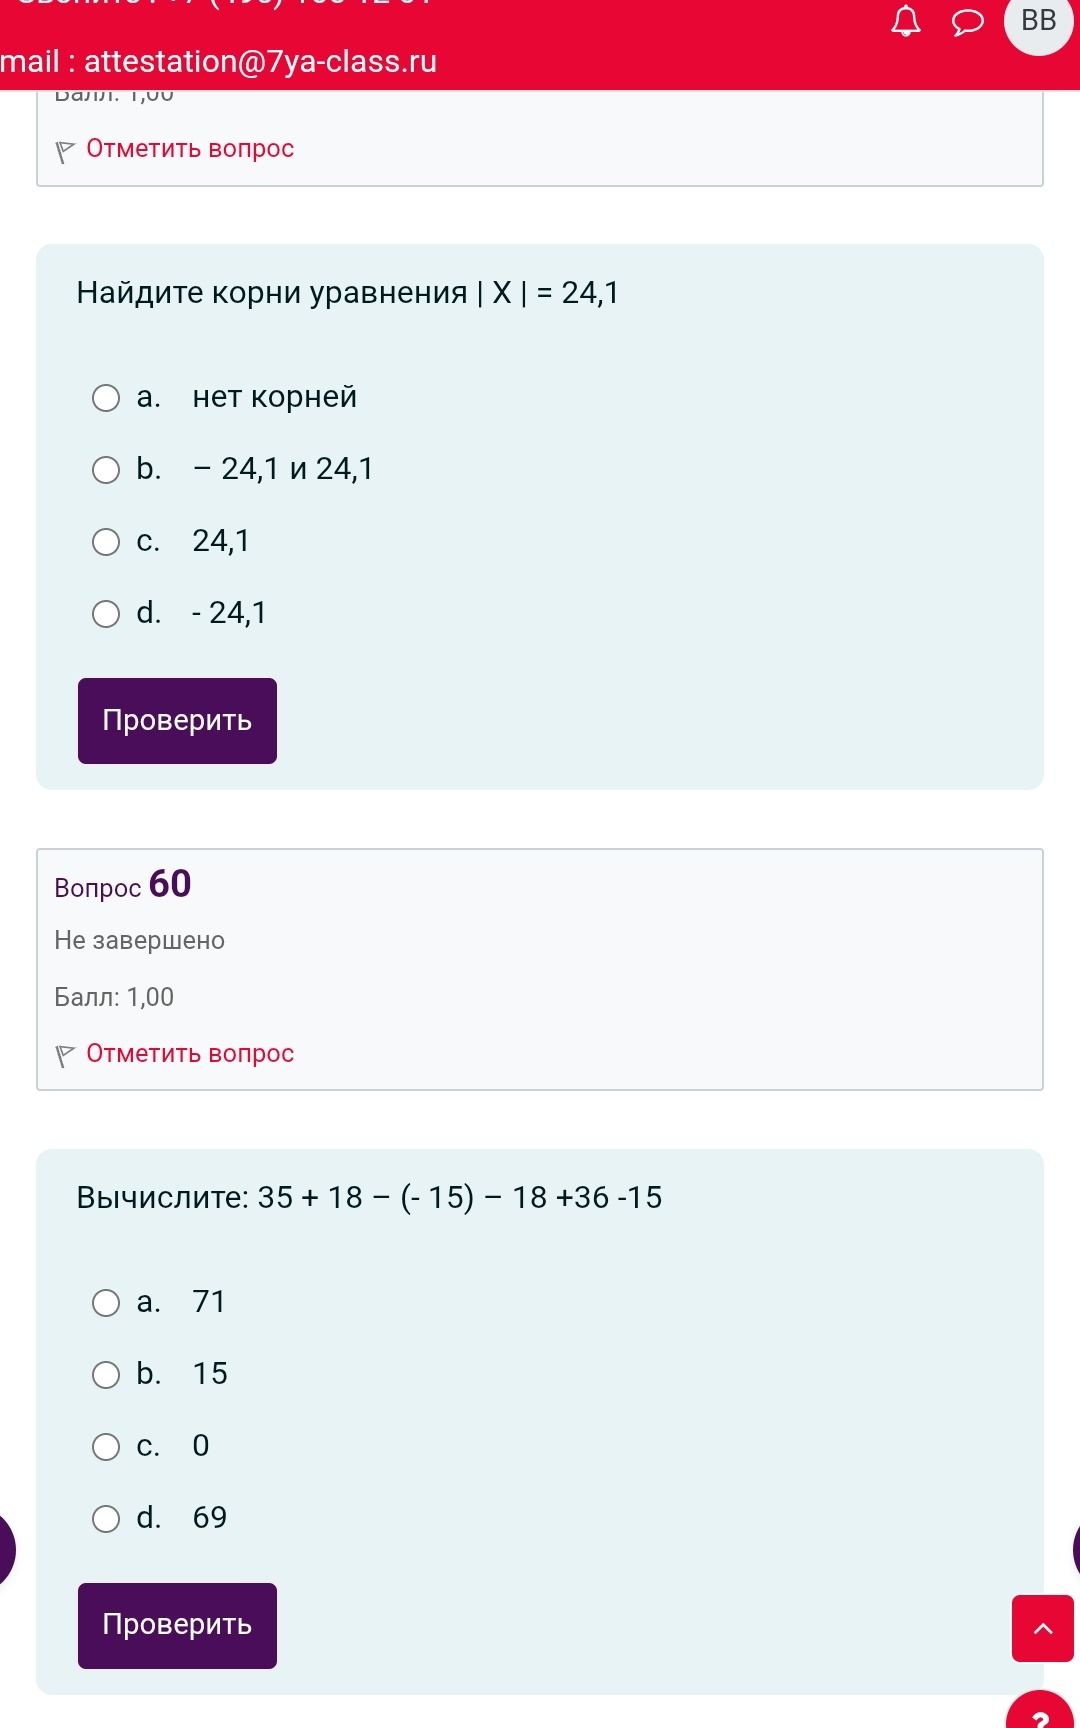Screen dimensions: 1080x1728
Task: Click Проверить under the calculation question
Action: 177,1626
